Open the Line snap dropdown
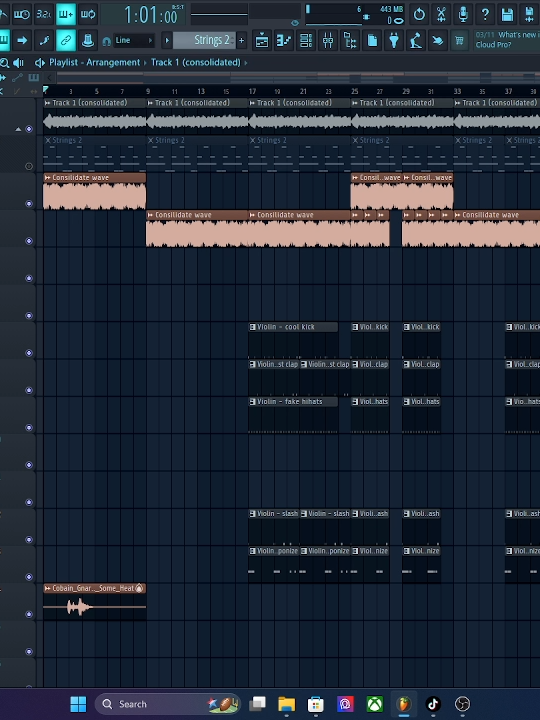The image size is (540, 720). pyautogui.click(x=133, y=40)
